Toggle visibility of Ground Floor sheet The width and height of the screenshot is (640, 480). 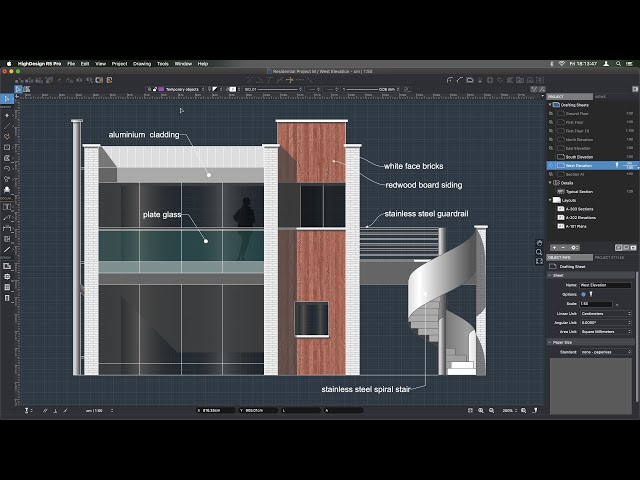[551, 113]
